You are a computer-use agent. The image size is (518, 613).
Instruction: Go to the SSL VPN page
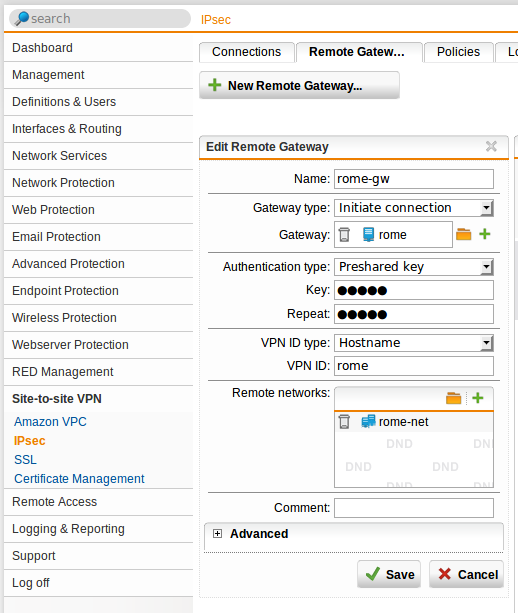coord(25,459)
